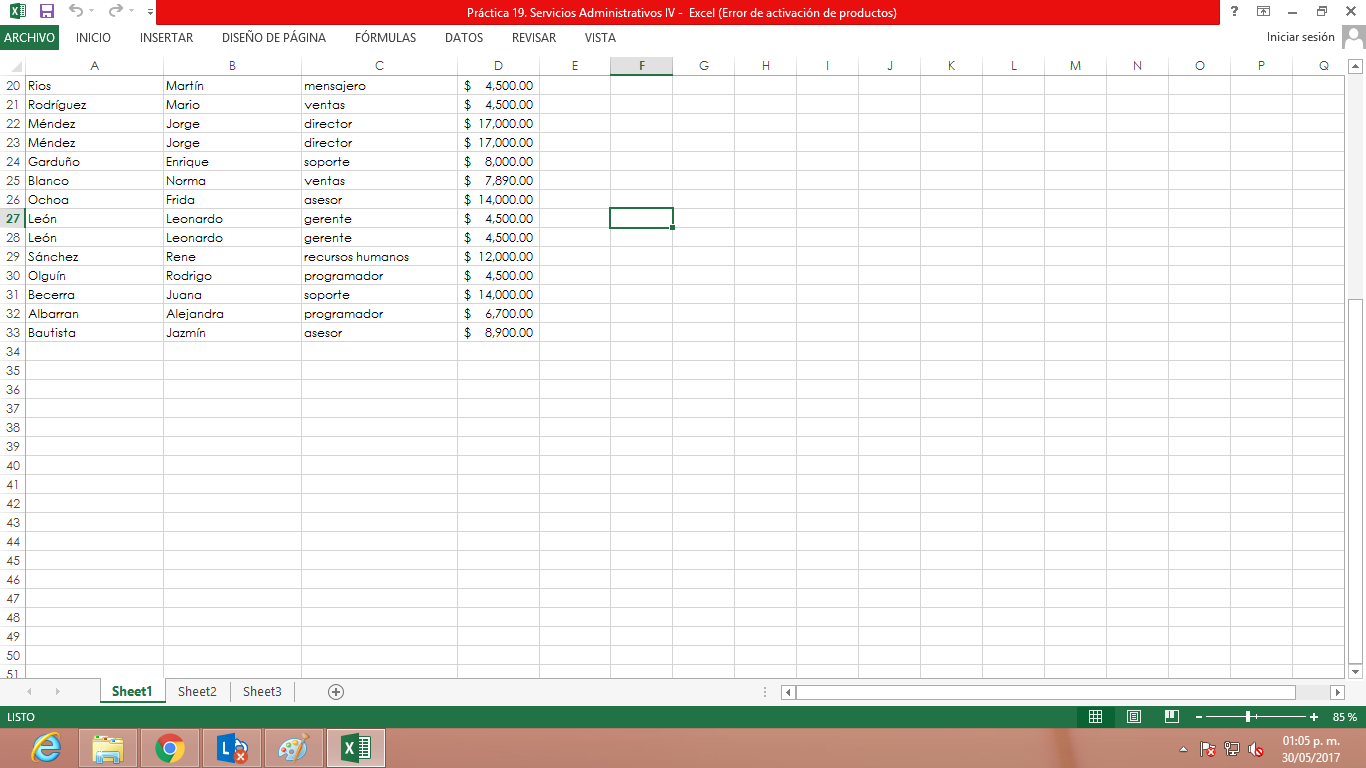Launch Google Chrome from taskbar

pos(170,748)
